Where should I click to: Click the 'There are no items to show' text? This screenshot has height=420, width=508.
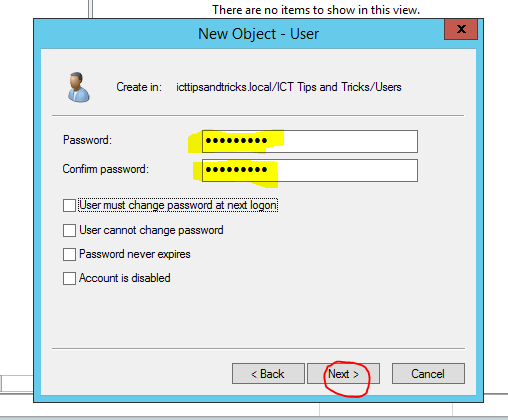316,10
